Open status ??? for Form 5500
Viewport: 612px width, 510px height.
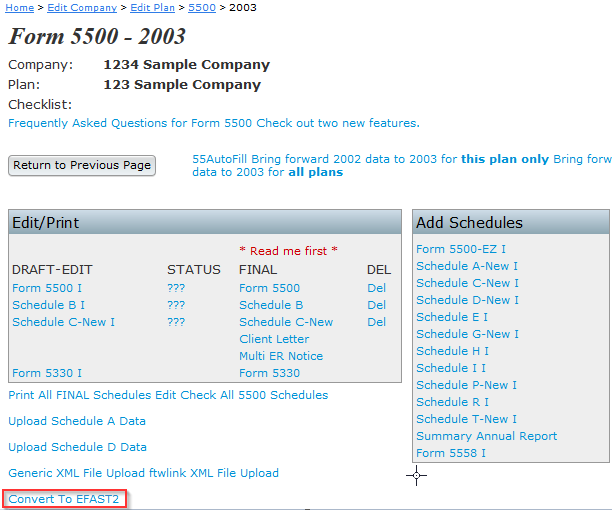[176, 288]
